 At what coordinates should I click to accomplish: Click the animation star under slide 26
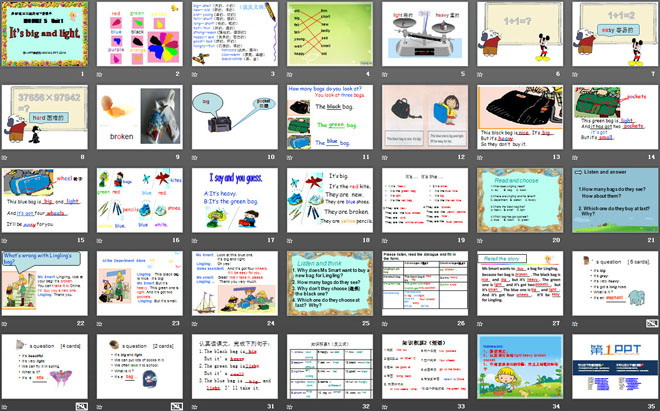(385, 324)
